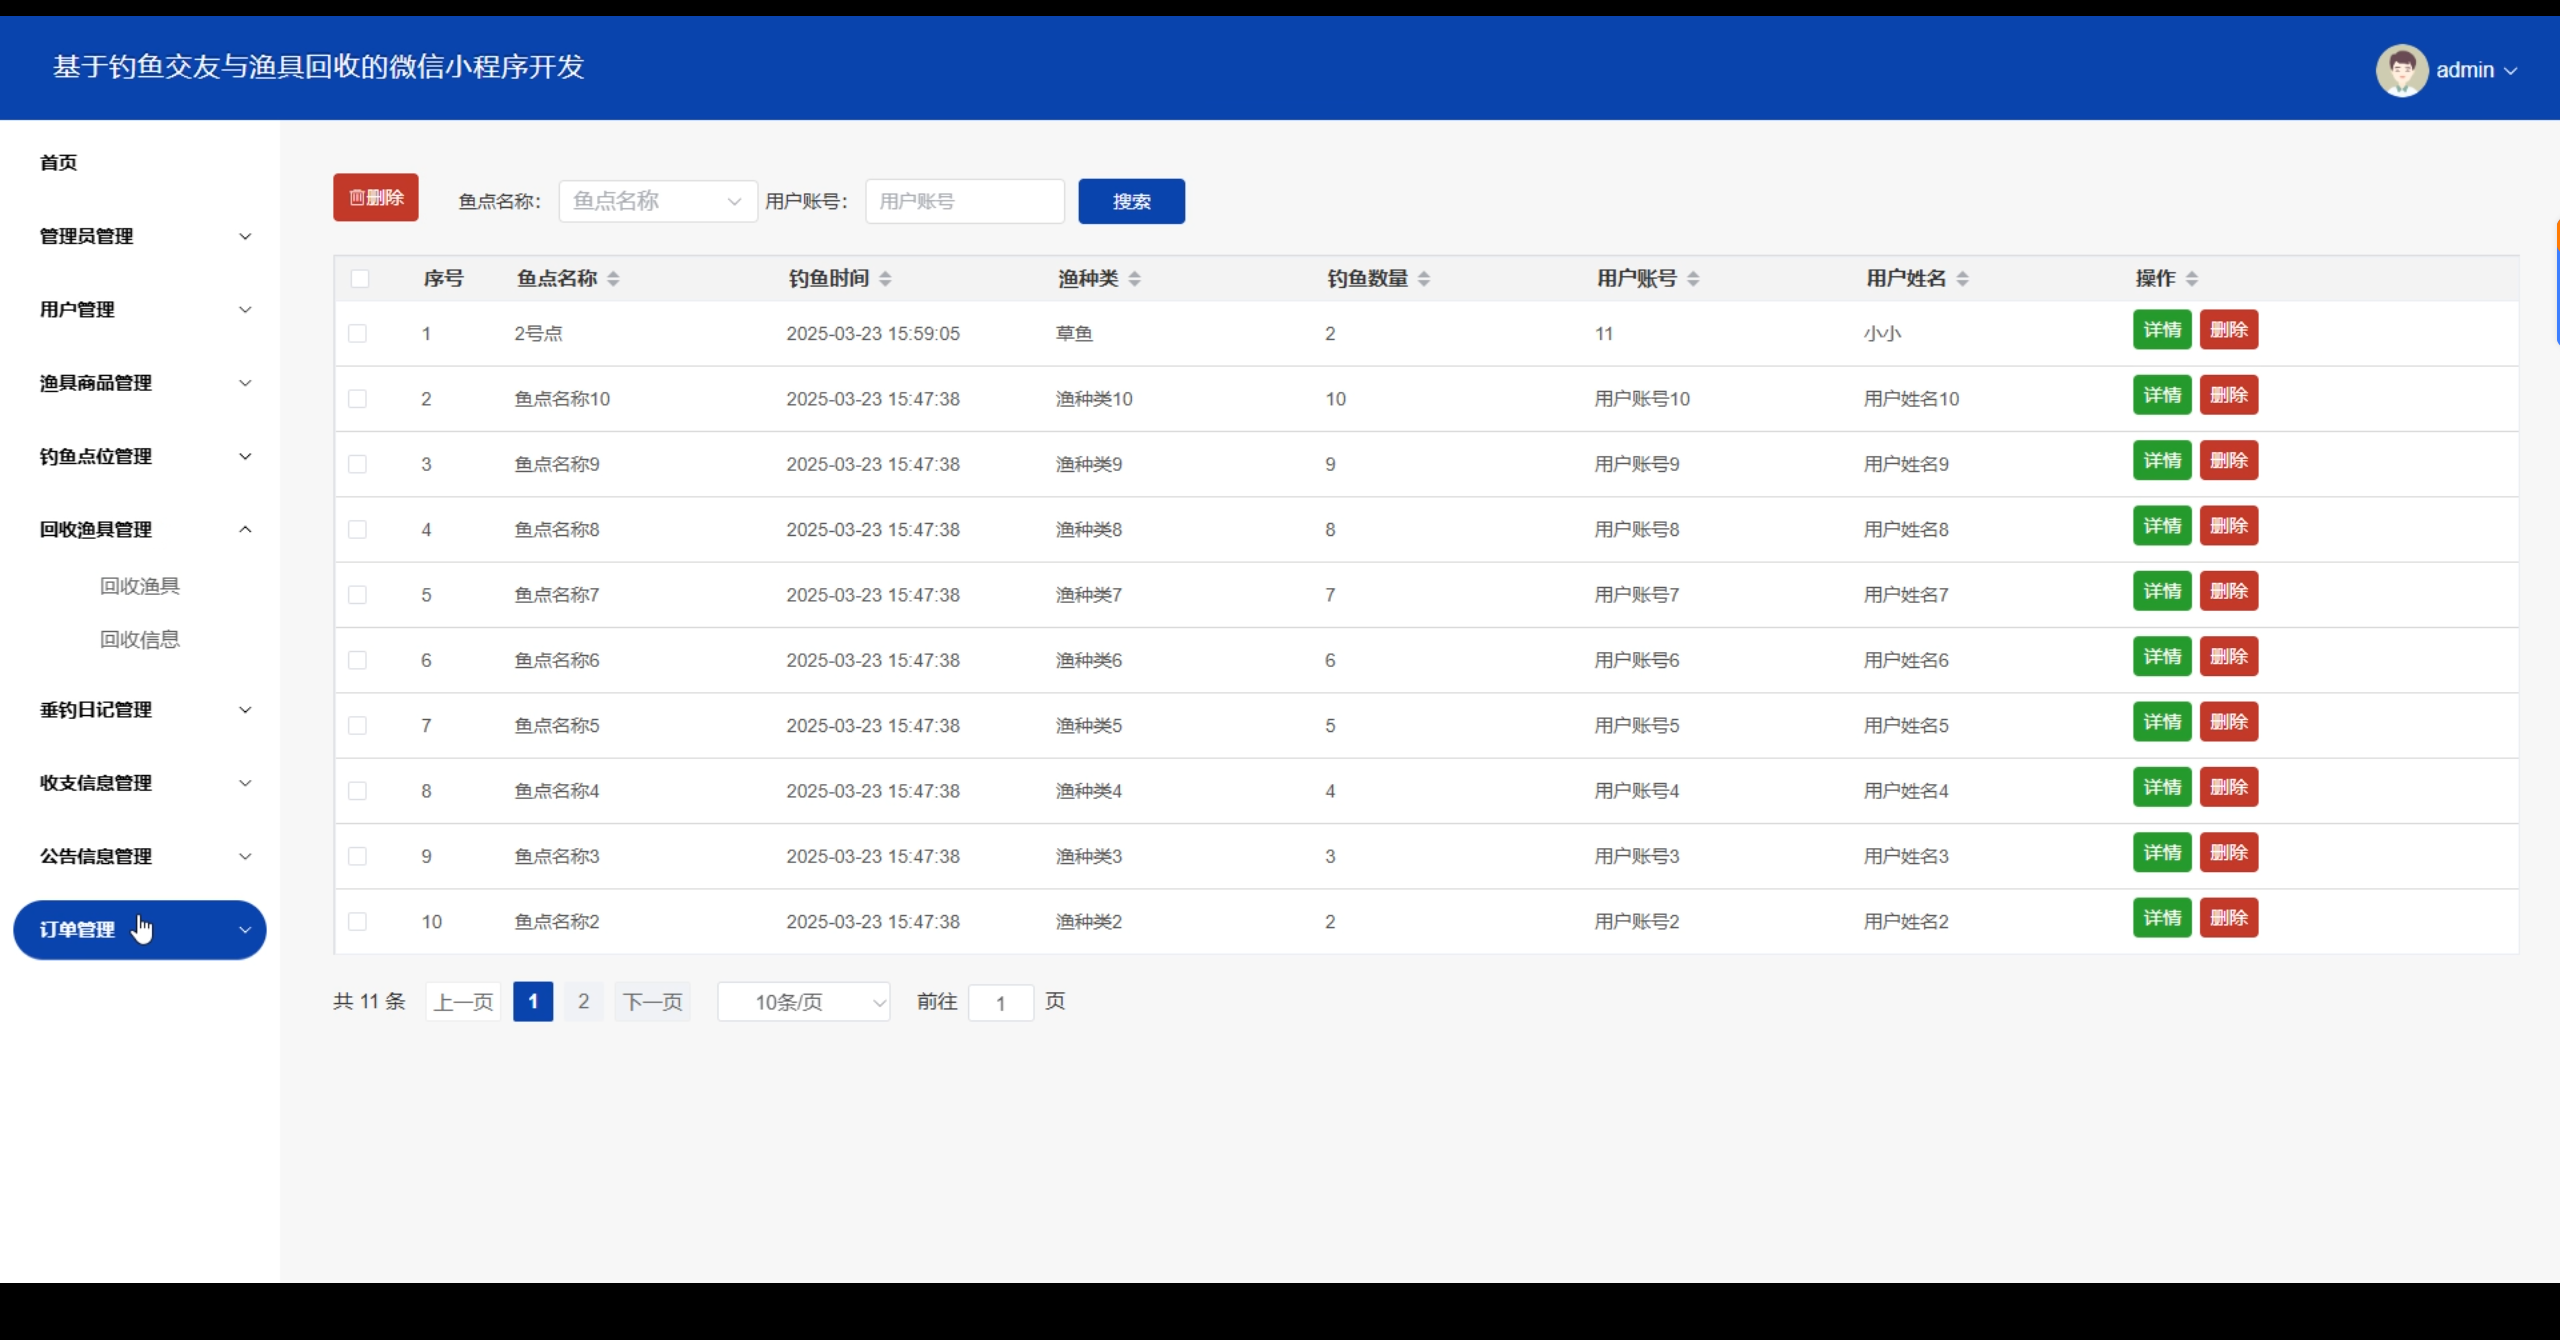Open 详情 for row 鱼点名称10

(2161, 395)
